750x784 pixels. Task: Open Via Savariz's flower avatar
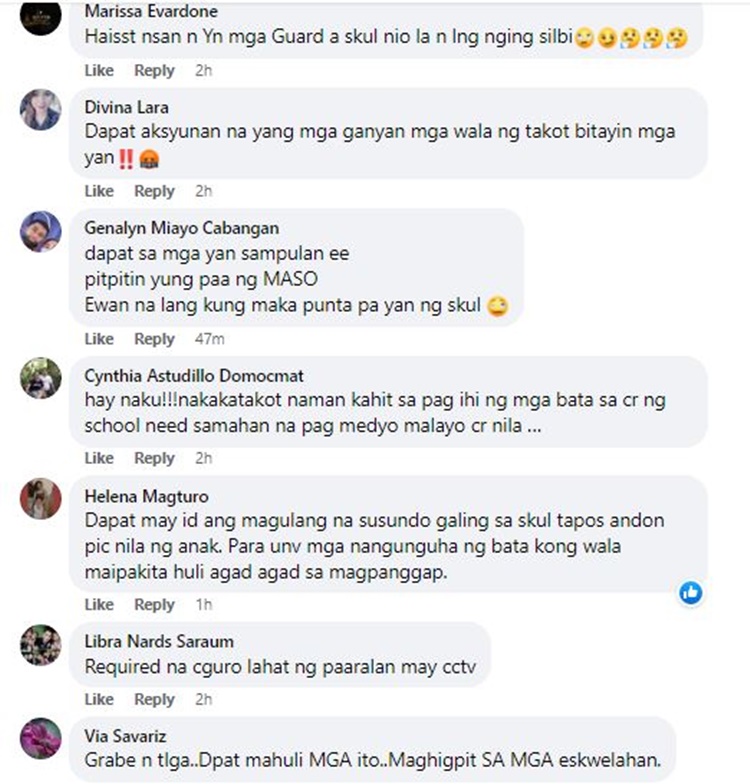[40, 738]
